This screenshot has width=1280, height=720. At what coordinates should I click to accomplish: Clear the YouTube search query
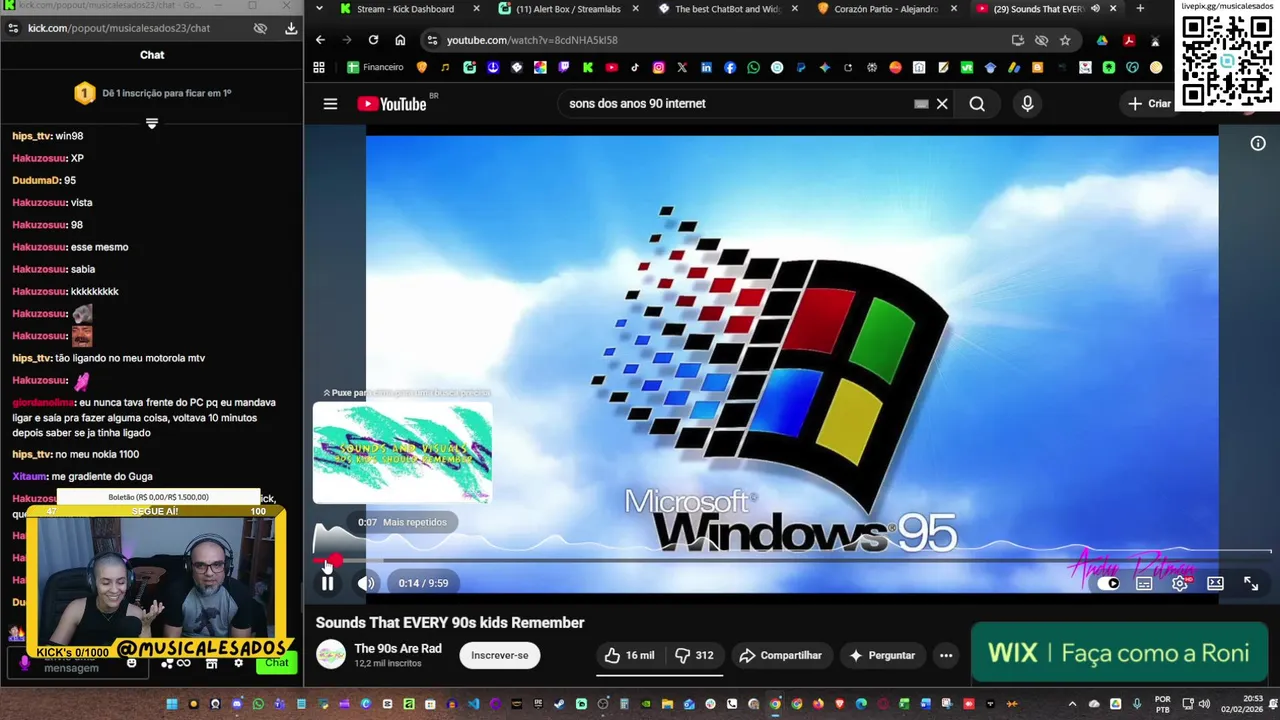[942, 103]
